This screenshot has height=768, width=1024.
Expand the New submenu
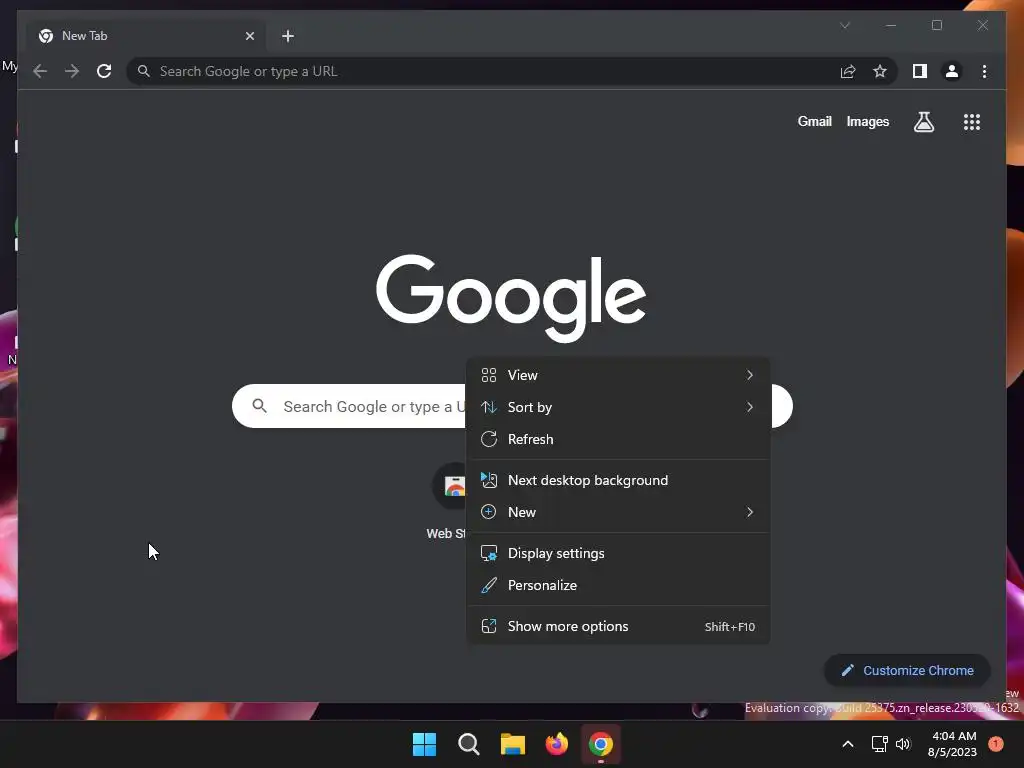[618, 512]
